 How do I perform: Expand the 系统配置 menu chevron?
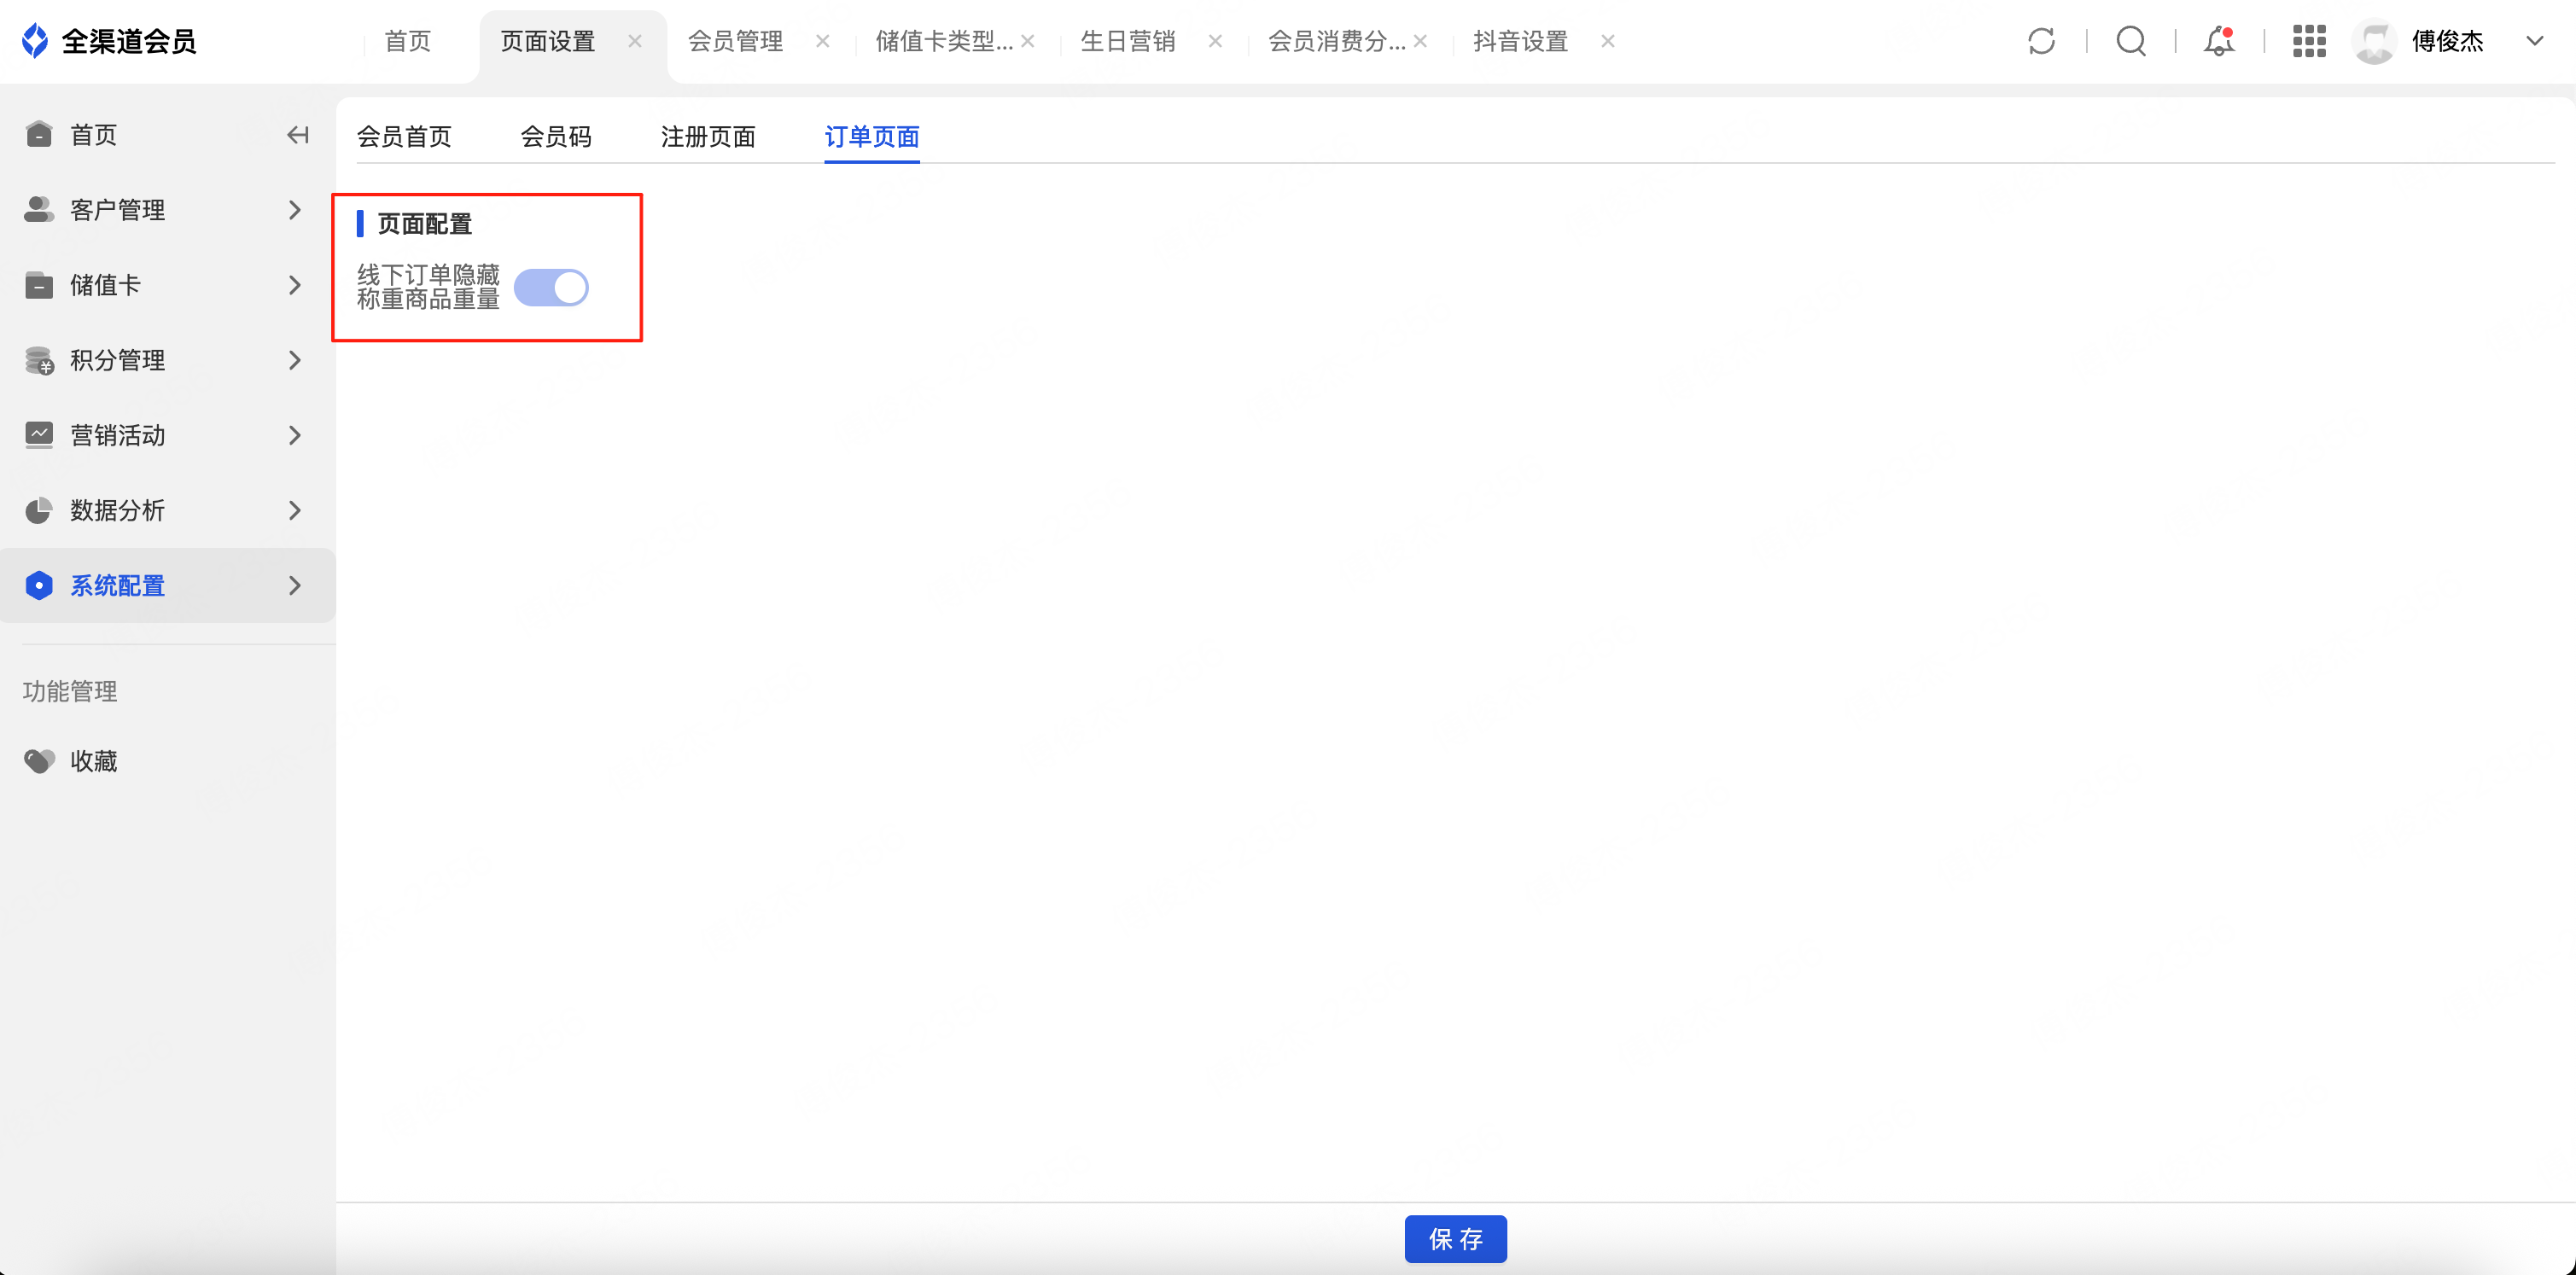coord(294,585)
